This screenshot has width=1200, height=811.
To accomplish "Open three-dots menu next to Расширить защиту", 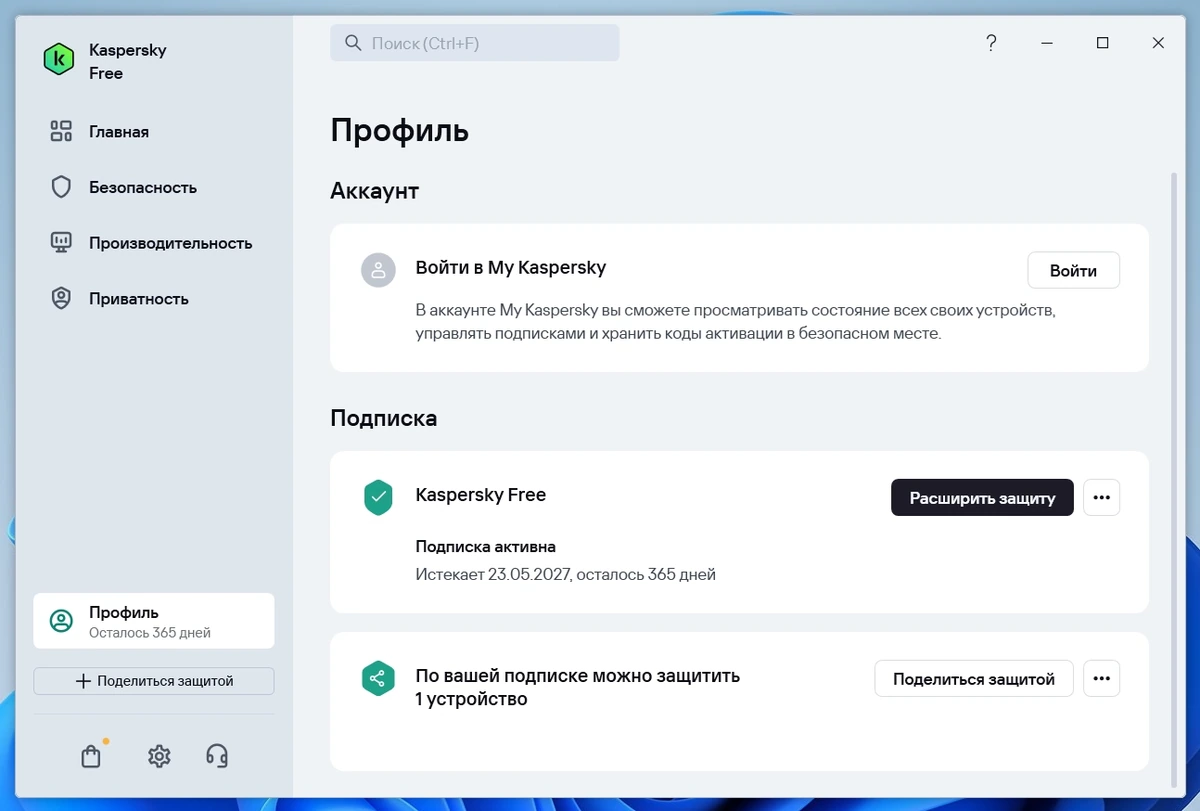I will coord(1102,498).
